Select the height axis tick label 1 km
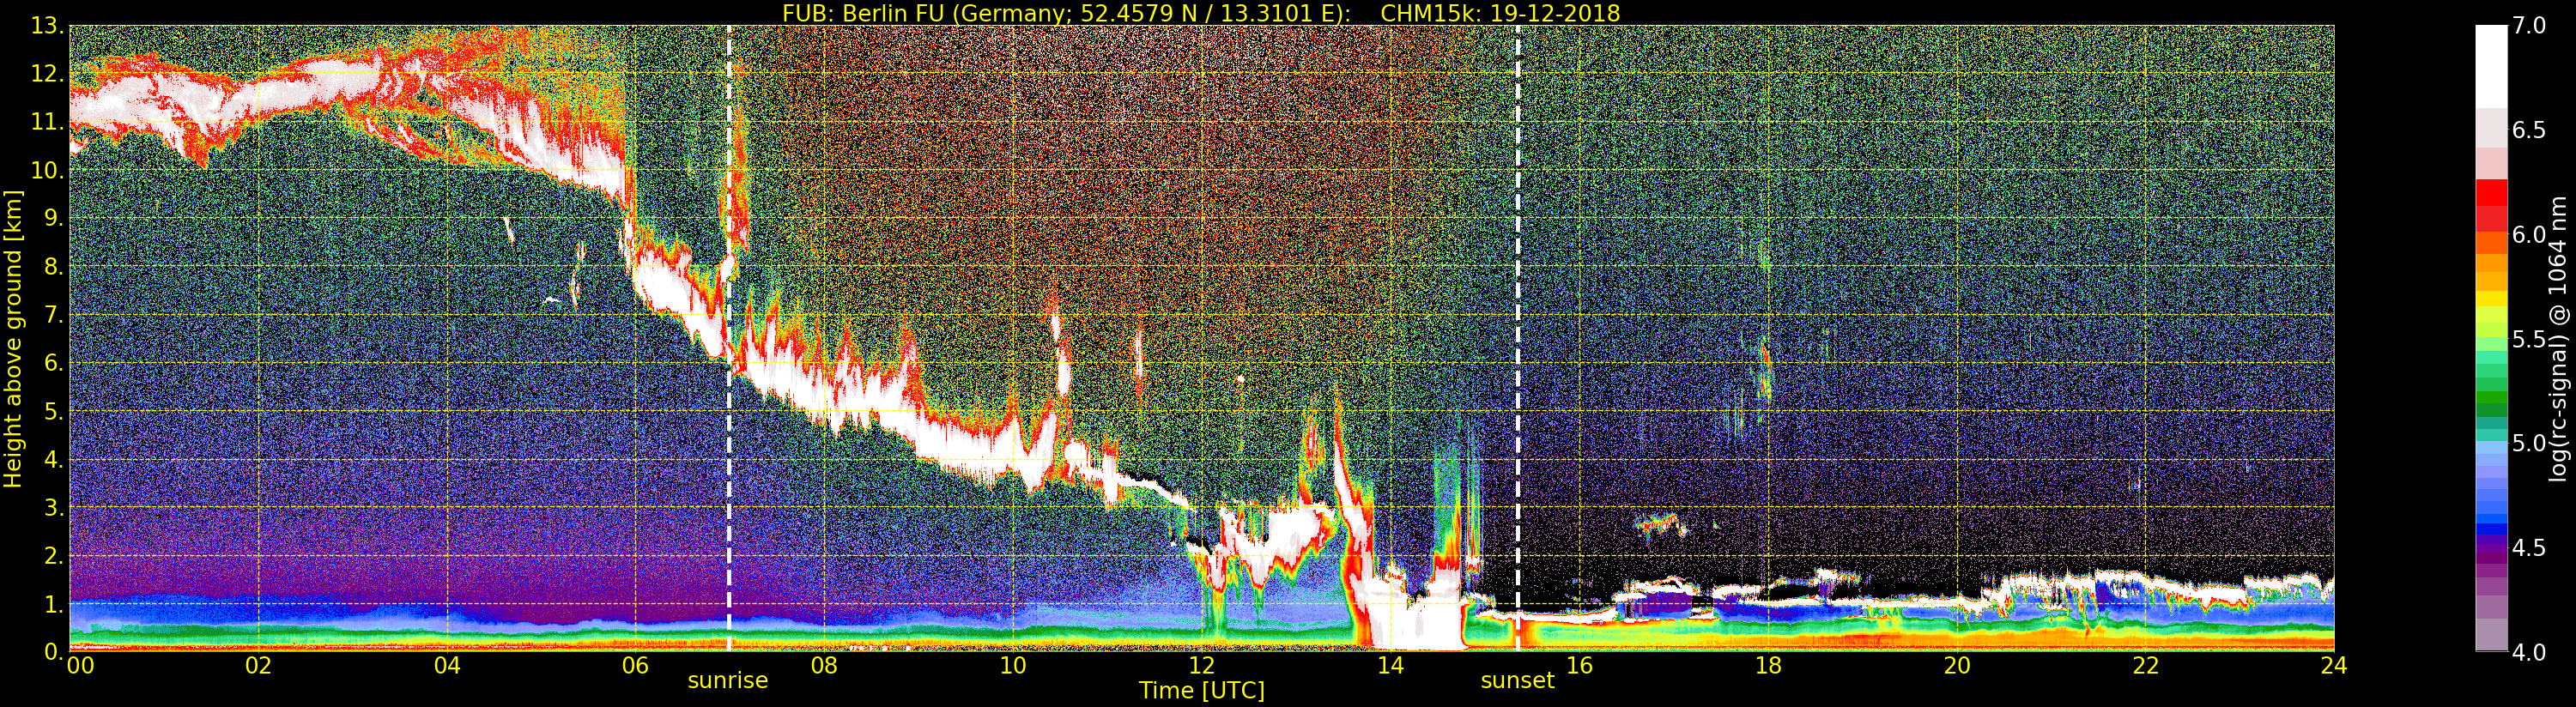This screenshot has width=2576, height=707. tap(52, 603)
